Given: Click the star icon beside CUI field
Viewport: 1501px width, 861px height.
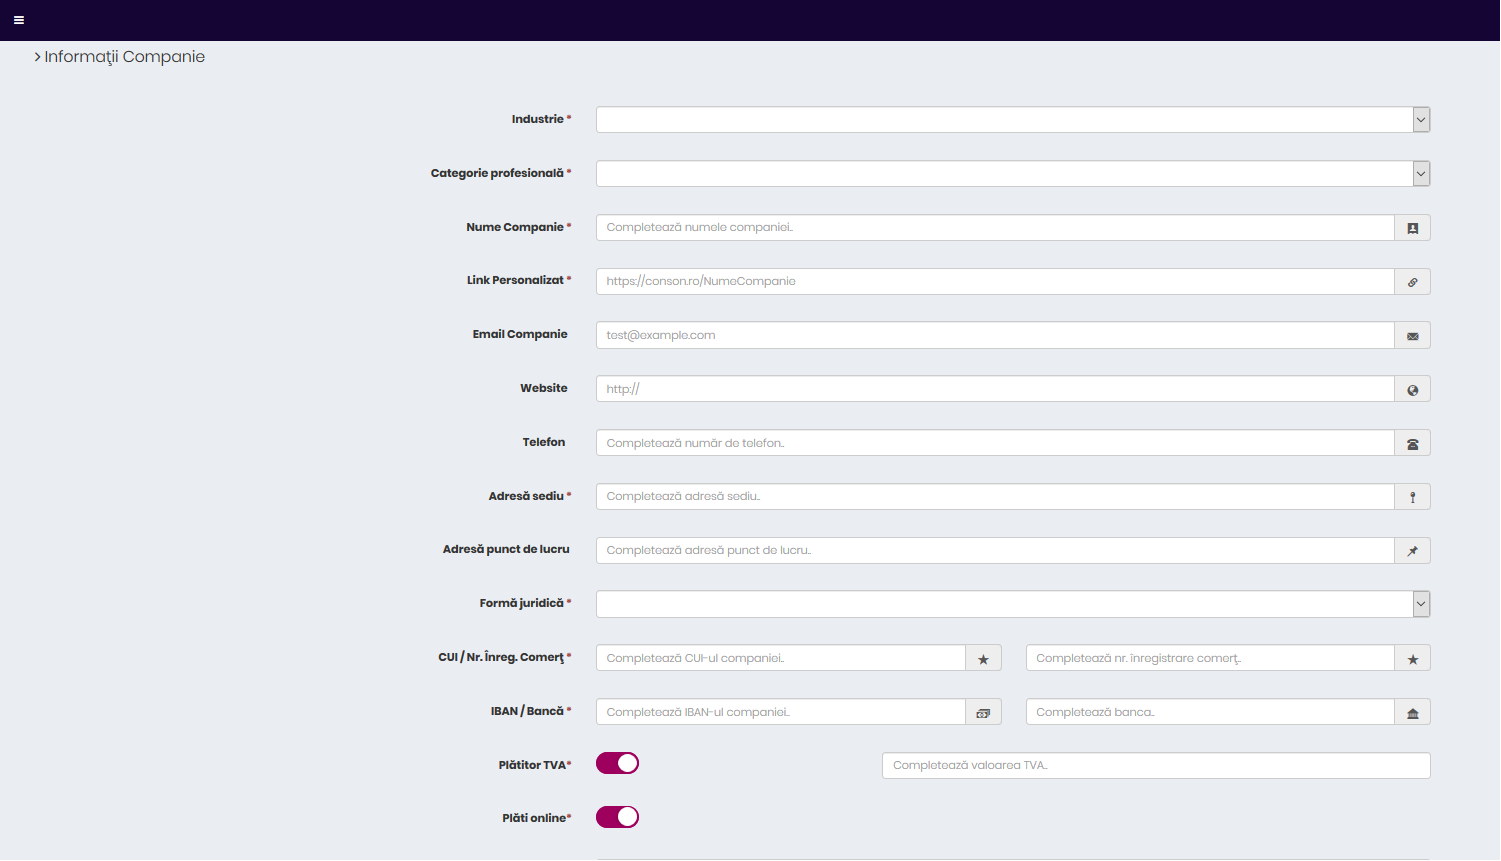Looking at the screenshot, I should coord(982,659).
